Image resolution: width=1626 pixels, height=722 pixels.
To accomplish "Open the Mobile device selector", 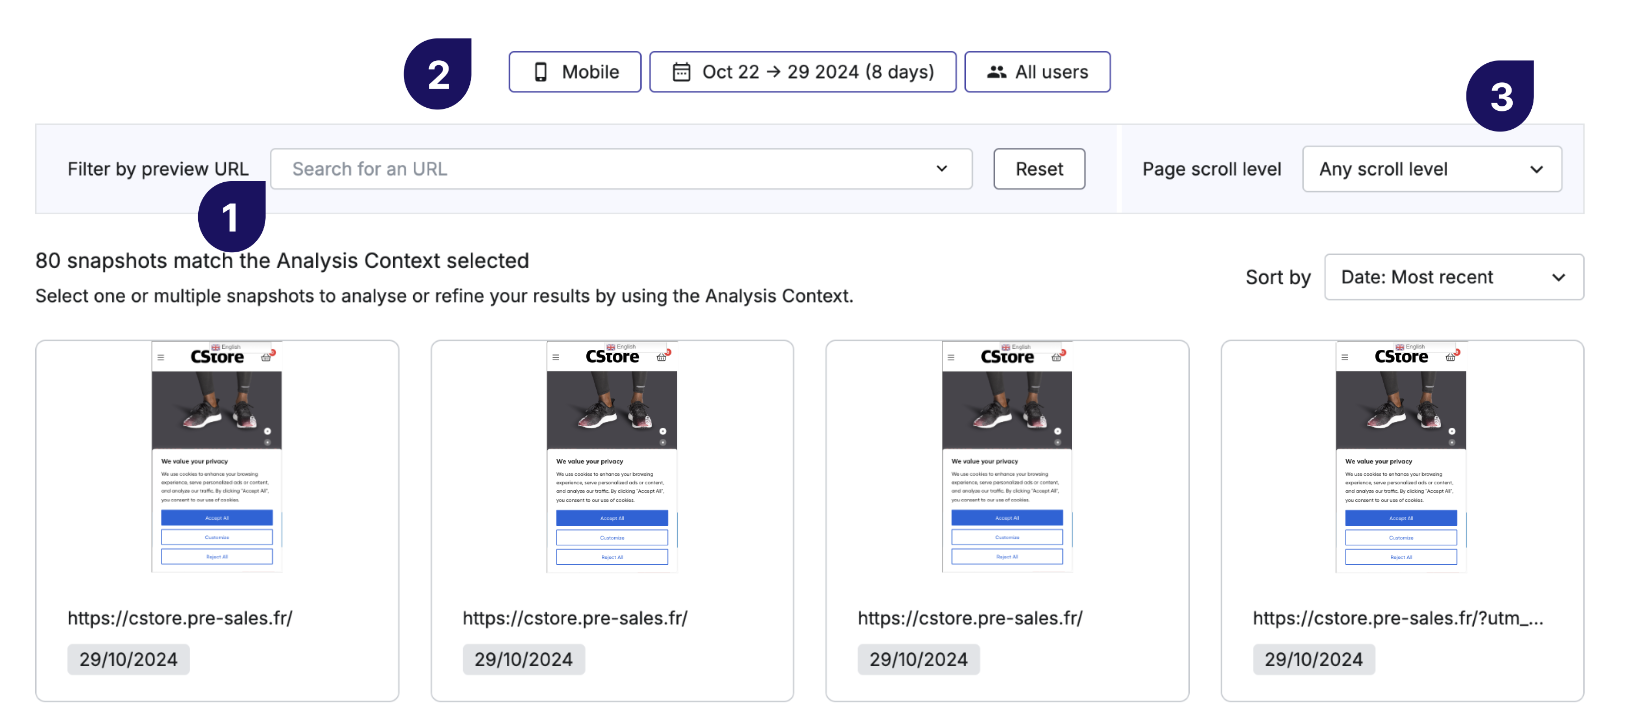I will click(575, 72).
